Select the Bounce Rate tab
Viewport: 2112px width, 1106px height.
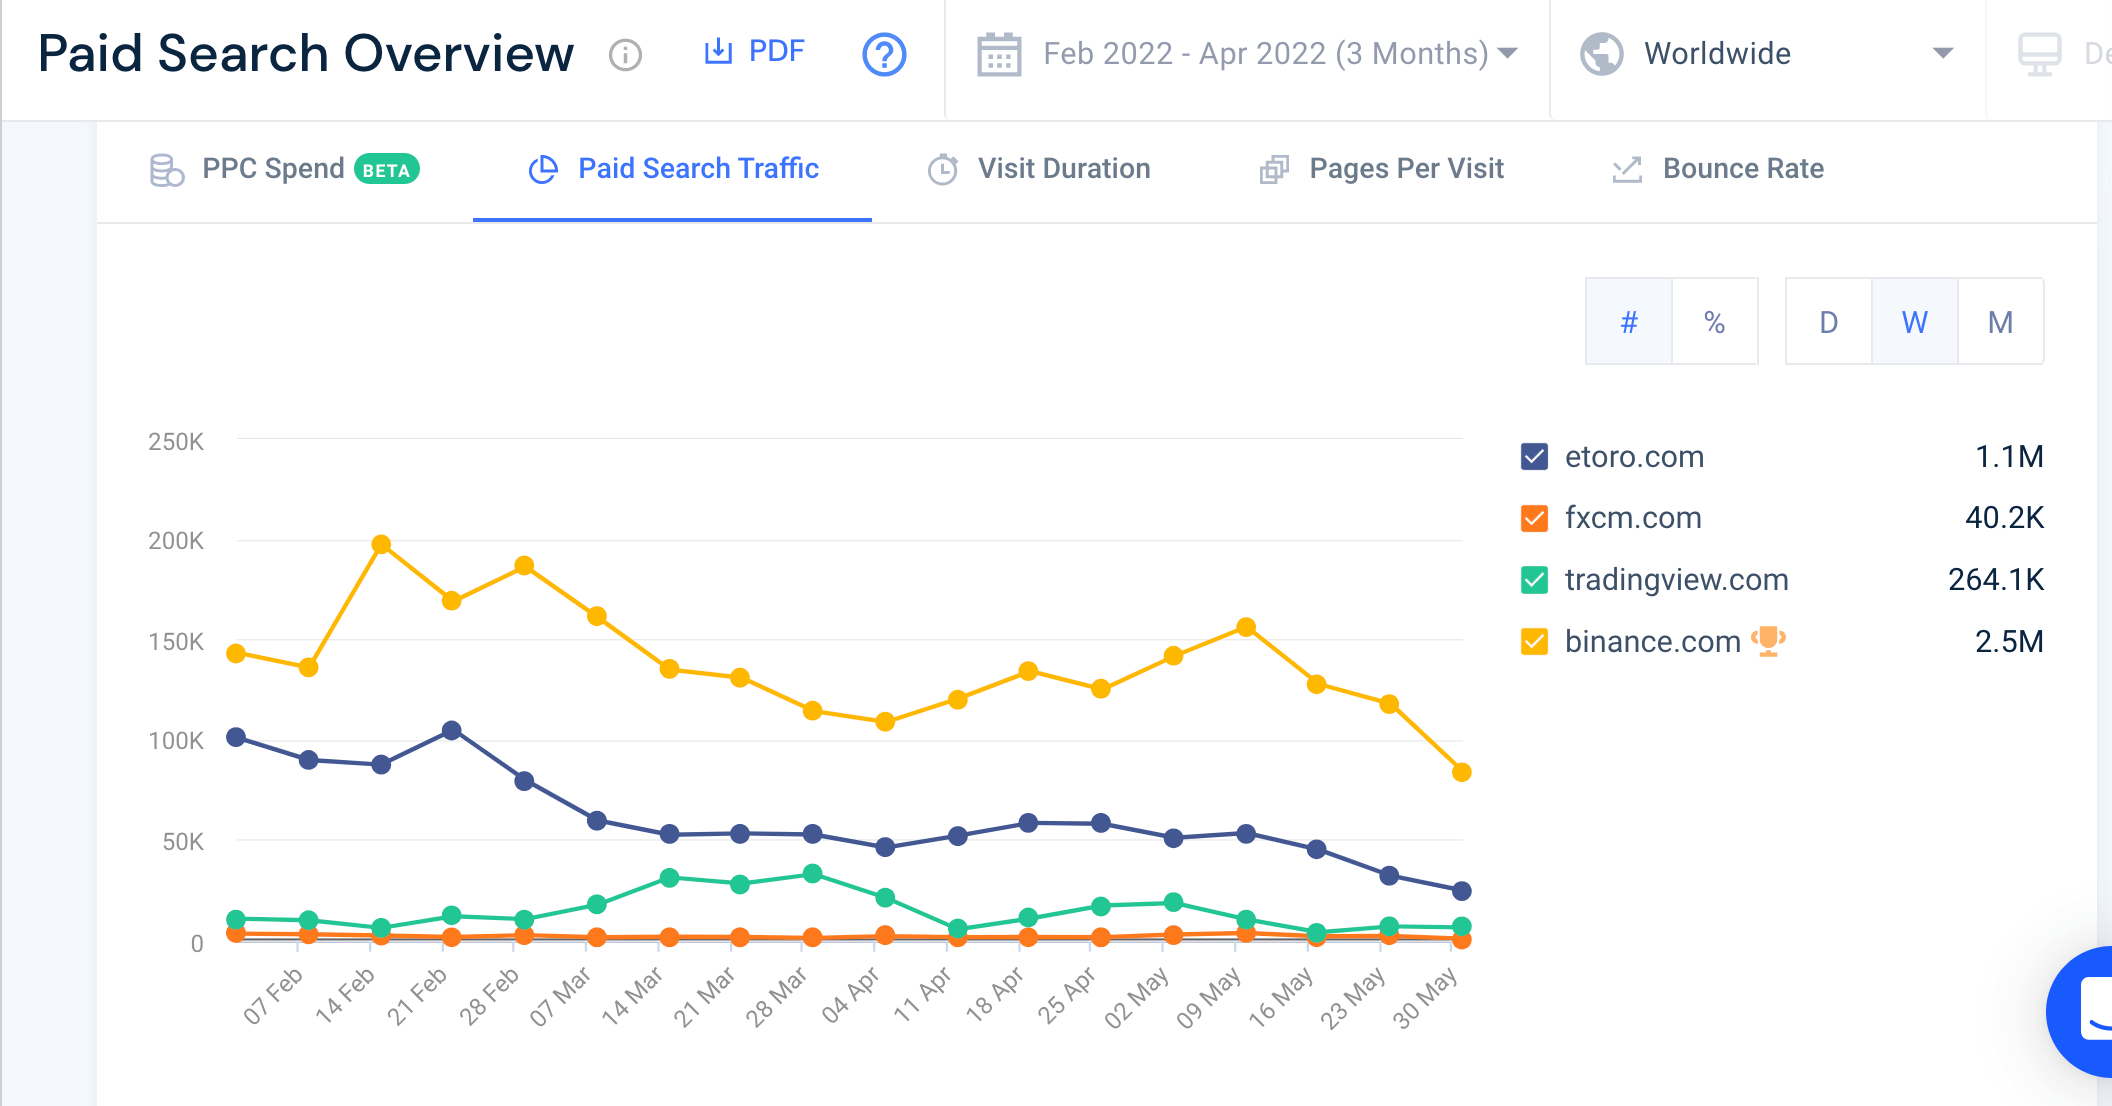pos(1743,169)
